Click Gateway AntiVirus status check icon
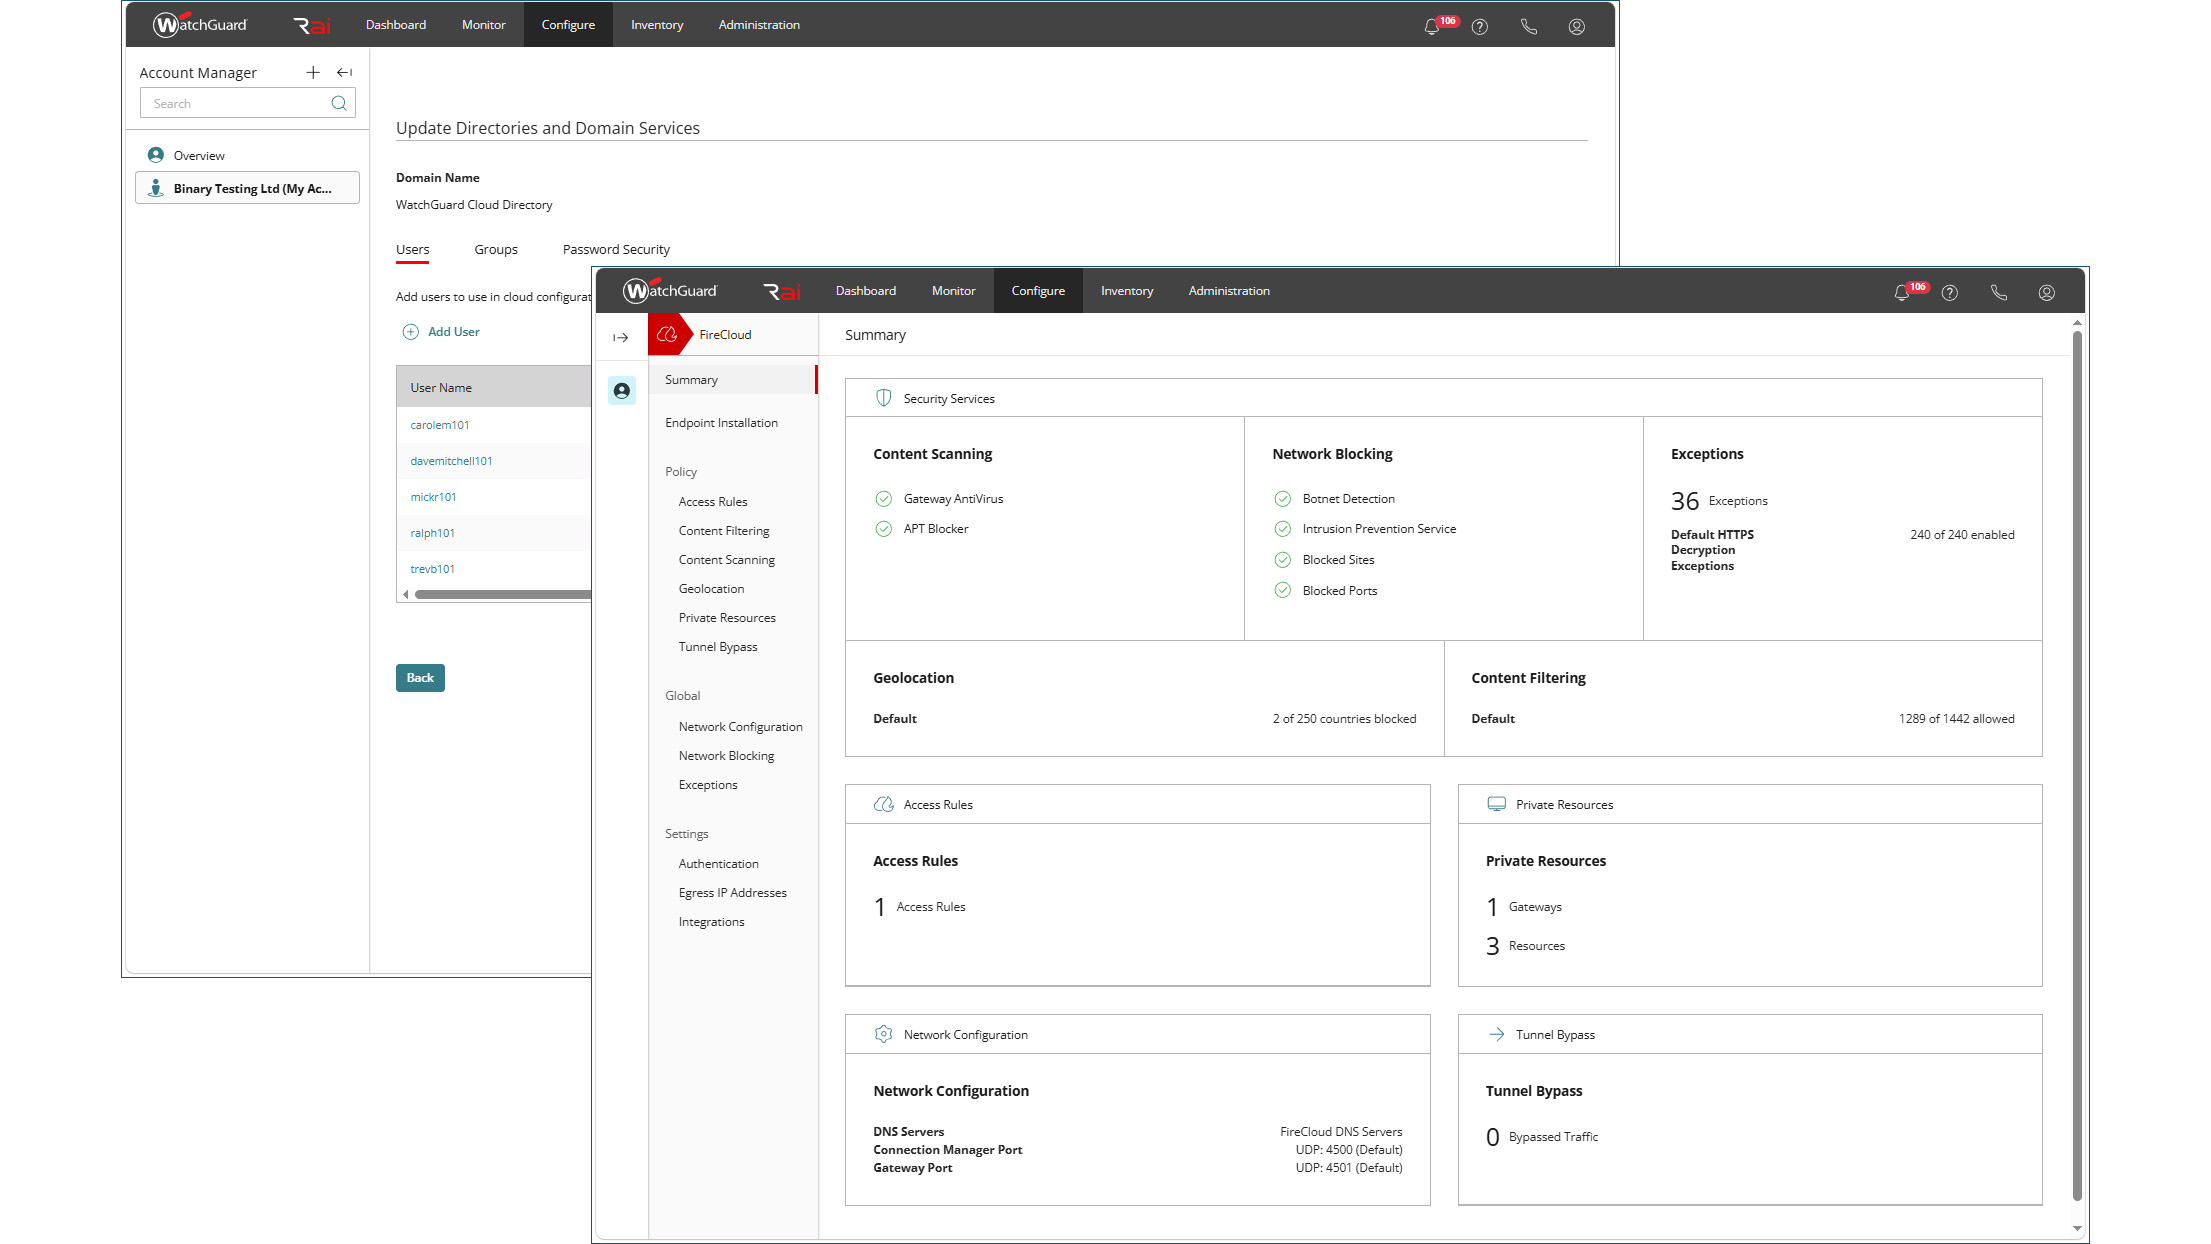The width and height of the screenshot is (2211, 1244). click(x=883, y=499)
